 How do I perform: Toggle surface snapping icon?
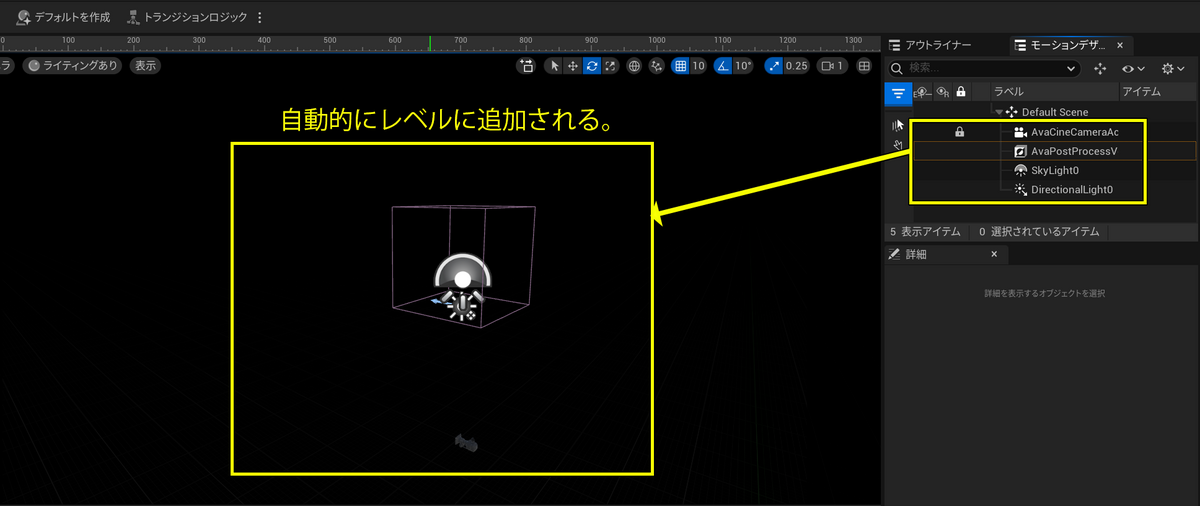657,66
